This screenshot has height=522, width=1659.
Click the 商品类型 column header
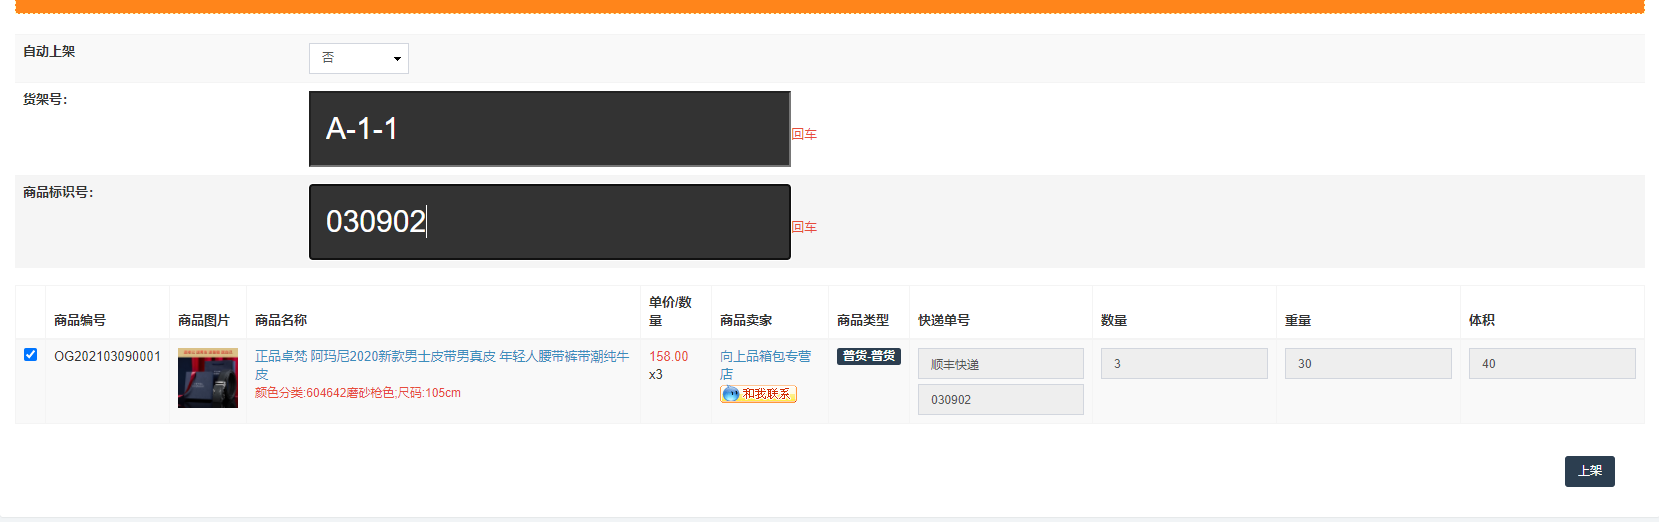click(x=863, y=320)
